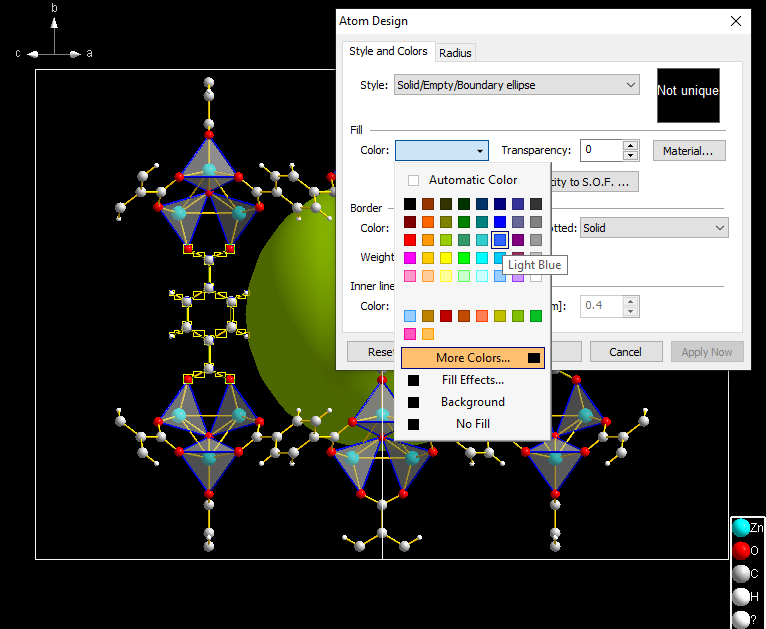Click the black icon beside Background
Image resolution: width=766 pixels, height=629 pixels.
pos(413,402)
